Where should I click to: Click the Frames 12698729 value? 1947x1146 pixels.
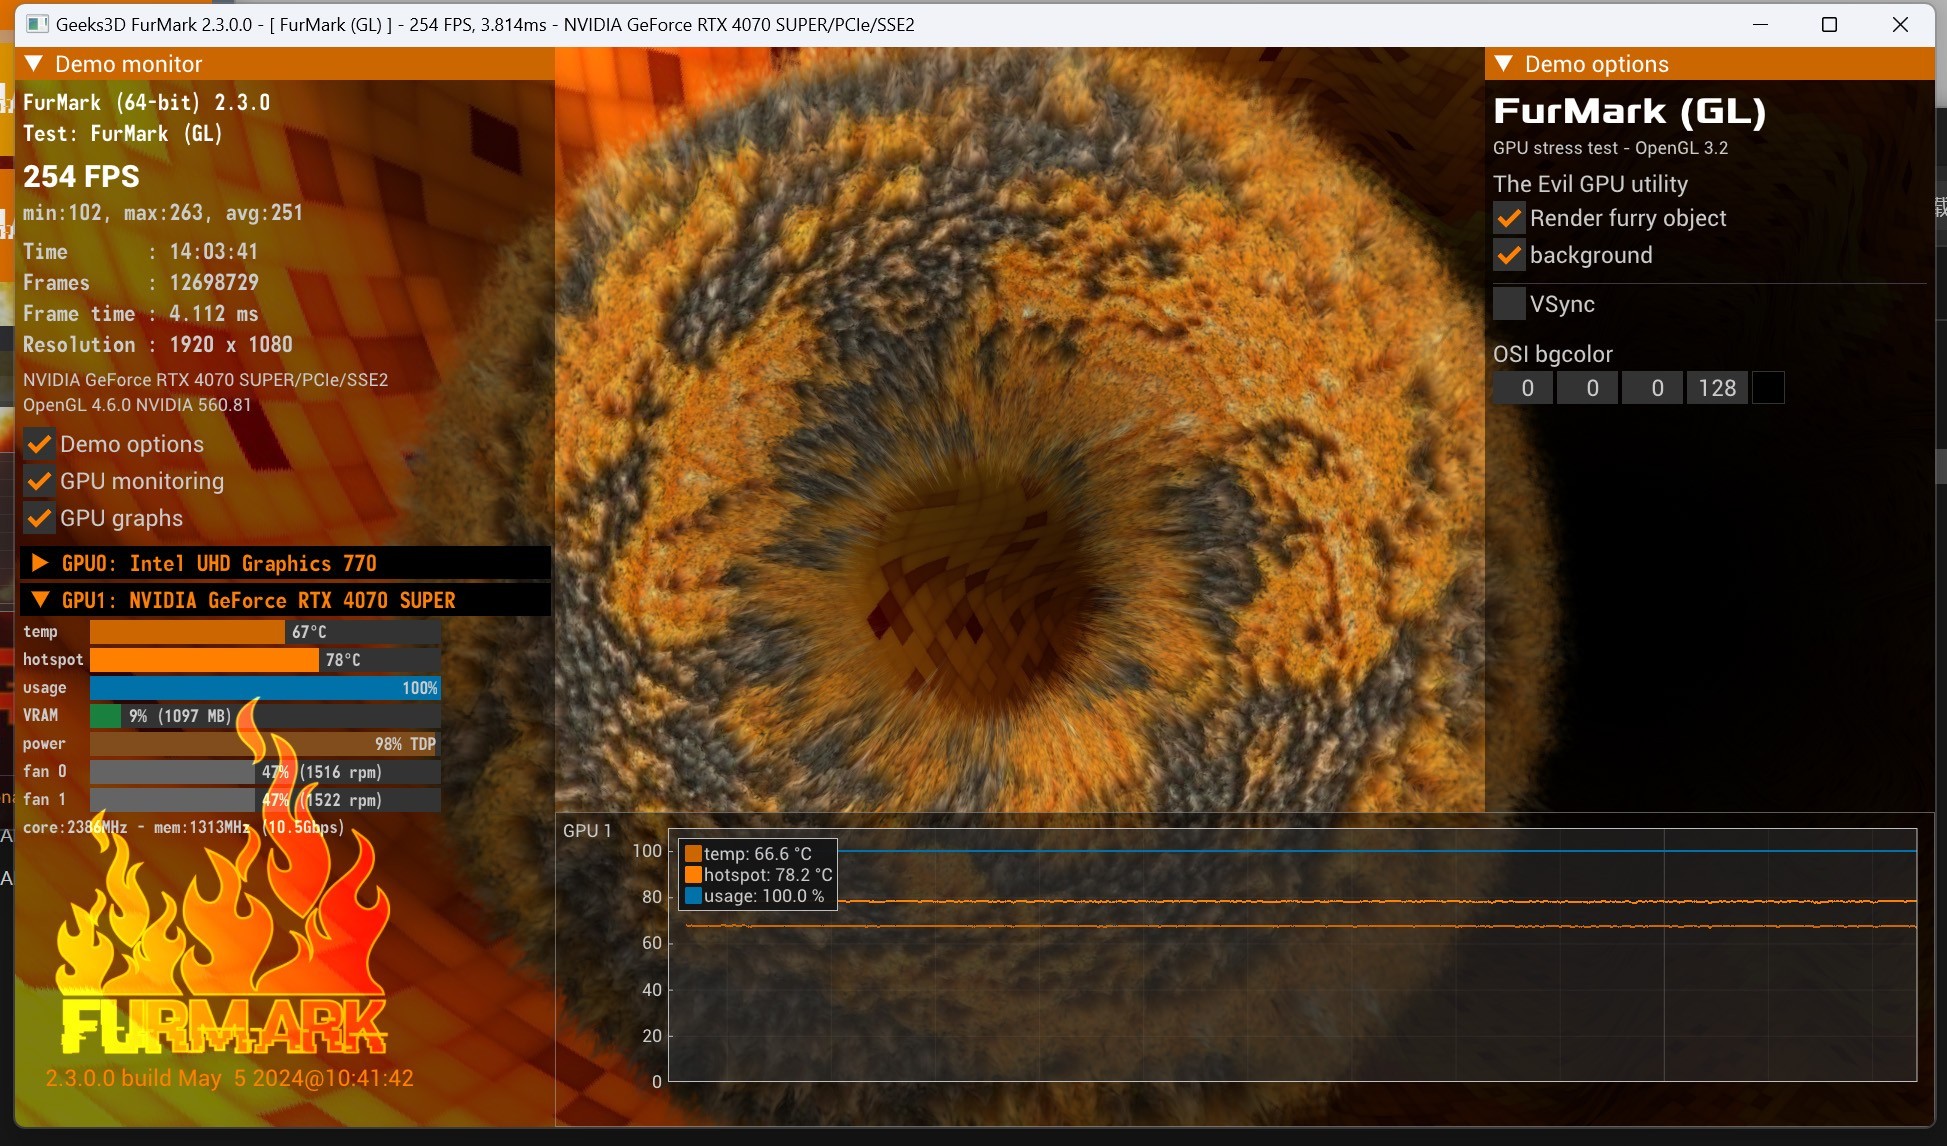214,283
